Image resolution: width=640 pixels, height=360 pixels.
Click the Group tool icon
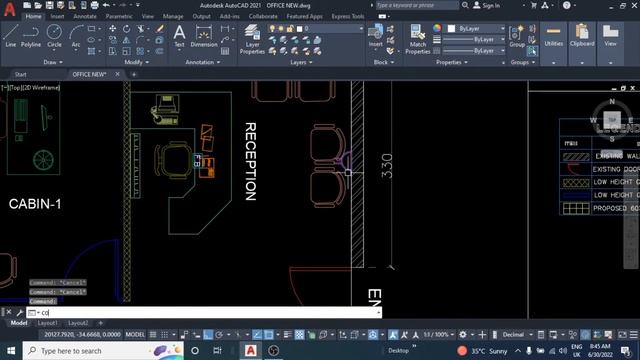517,36
